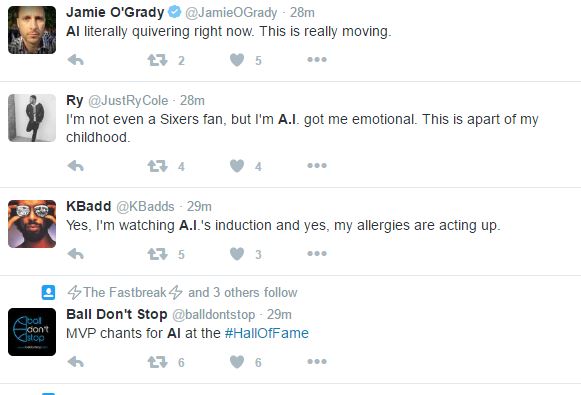Like Ry's emotional A.I. tweet
581x395 pixels.
tap(237, 166)
